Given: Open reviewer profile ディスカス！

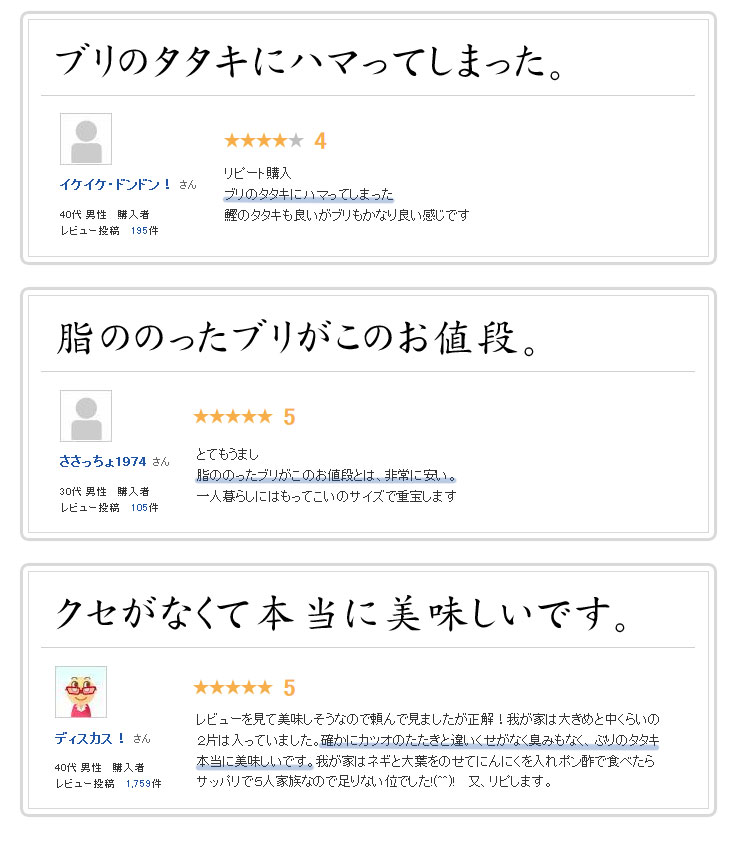Looking at the screenshot, I should 90,738.
